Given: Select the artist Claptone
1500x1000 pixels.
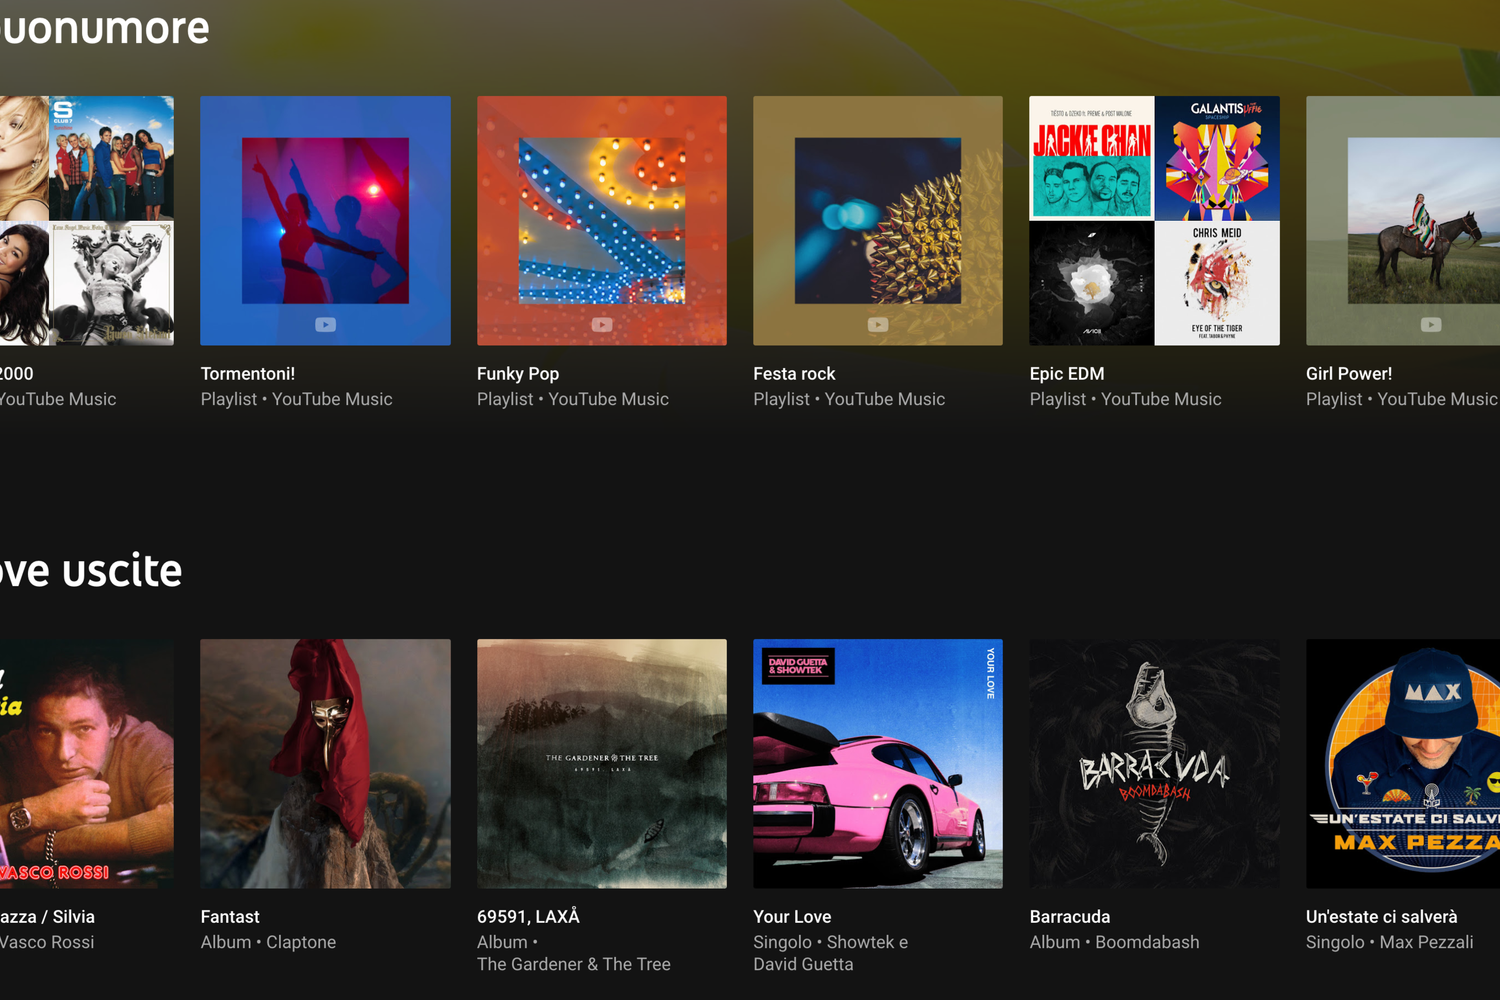Looking at the screenshot, I should (x=301, y=941).
